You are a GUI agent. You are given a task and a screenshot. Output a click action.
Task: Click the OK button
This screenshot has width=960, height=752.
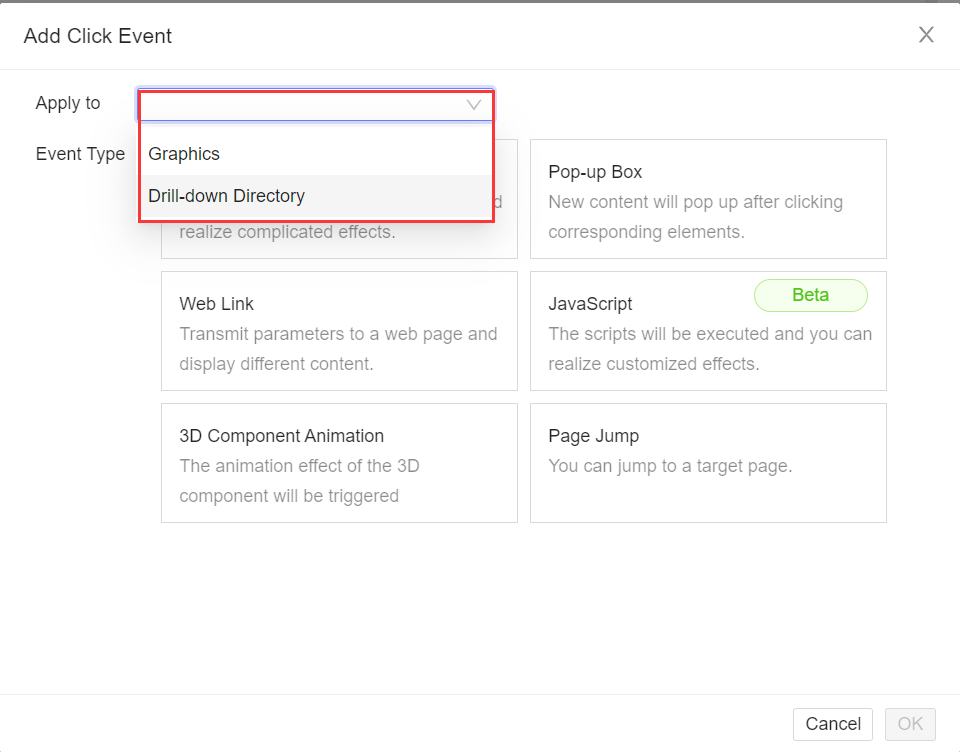point(910,724)
